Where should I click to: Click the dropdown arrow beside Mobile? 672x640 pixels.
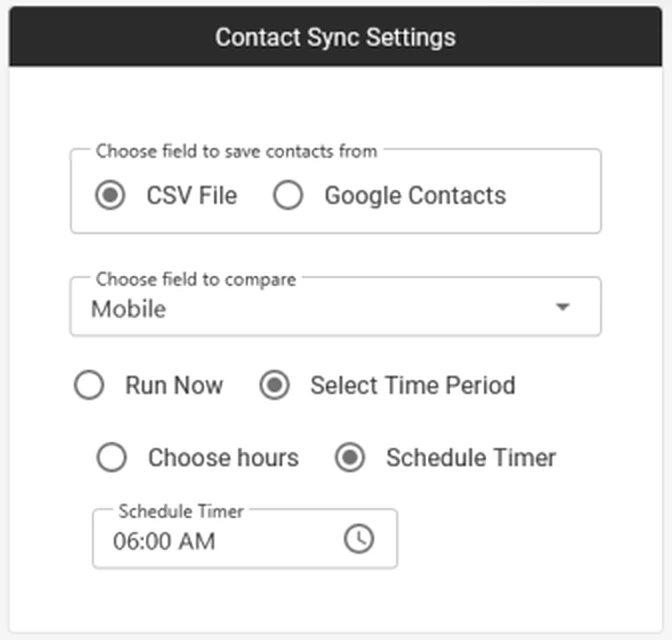562,307
